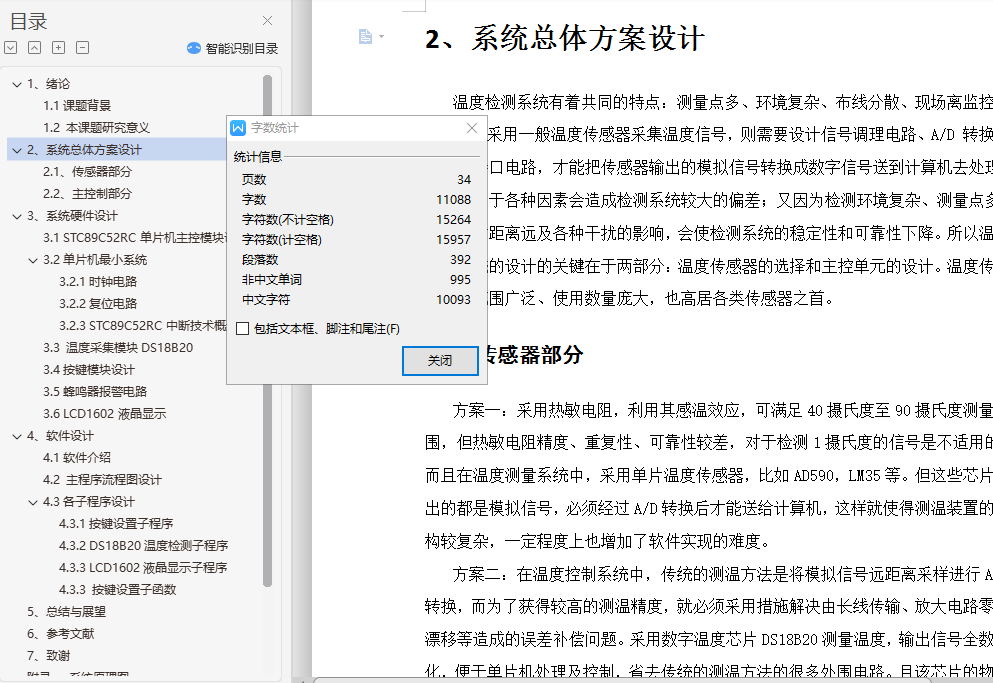Go to 1.1 课题背景 in outline
Screen dimensions: 993x683
coord(77,106)
